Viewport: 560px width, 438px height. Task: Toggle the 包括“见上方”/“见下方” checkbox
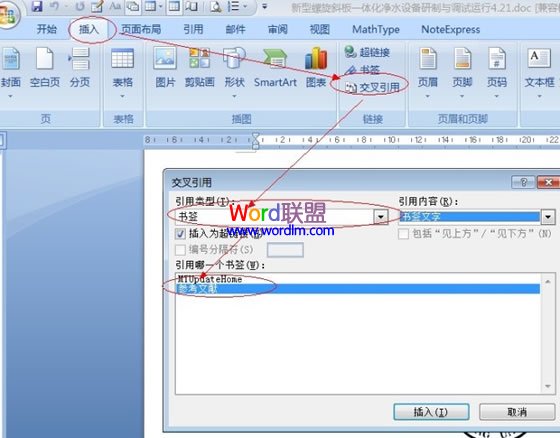point(404,234)
